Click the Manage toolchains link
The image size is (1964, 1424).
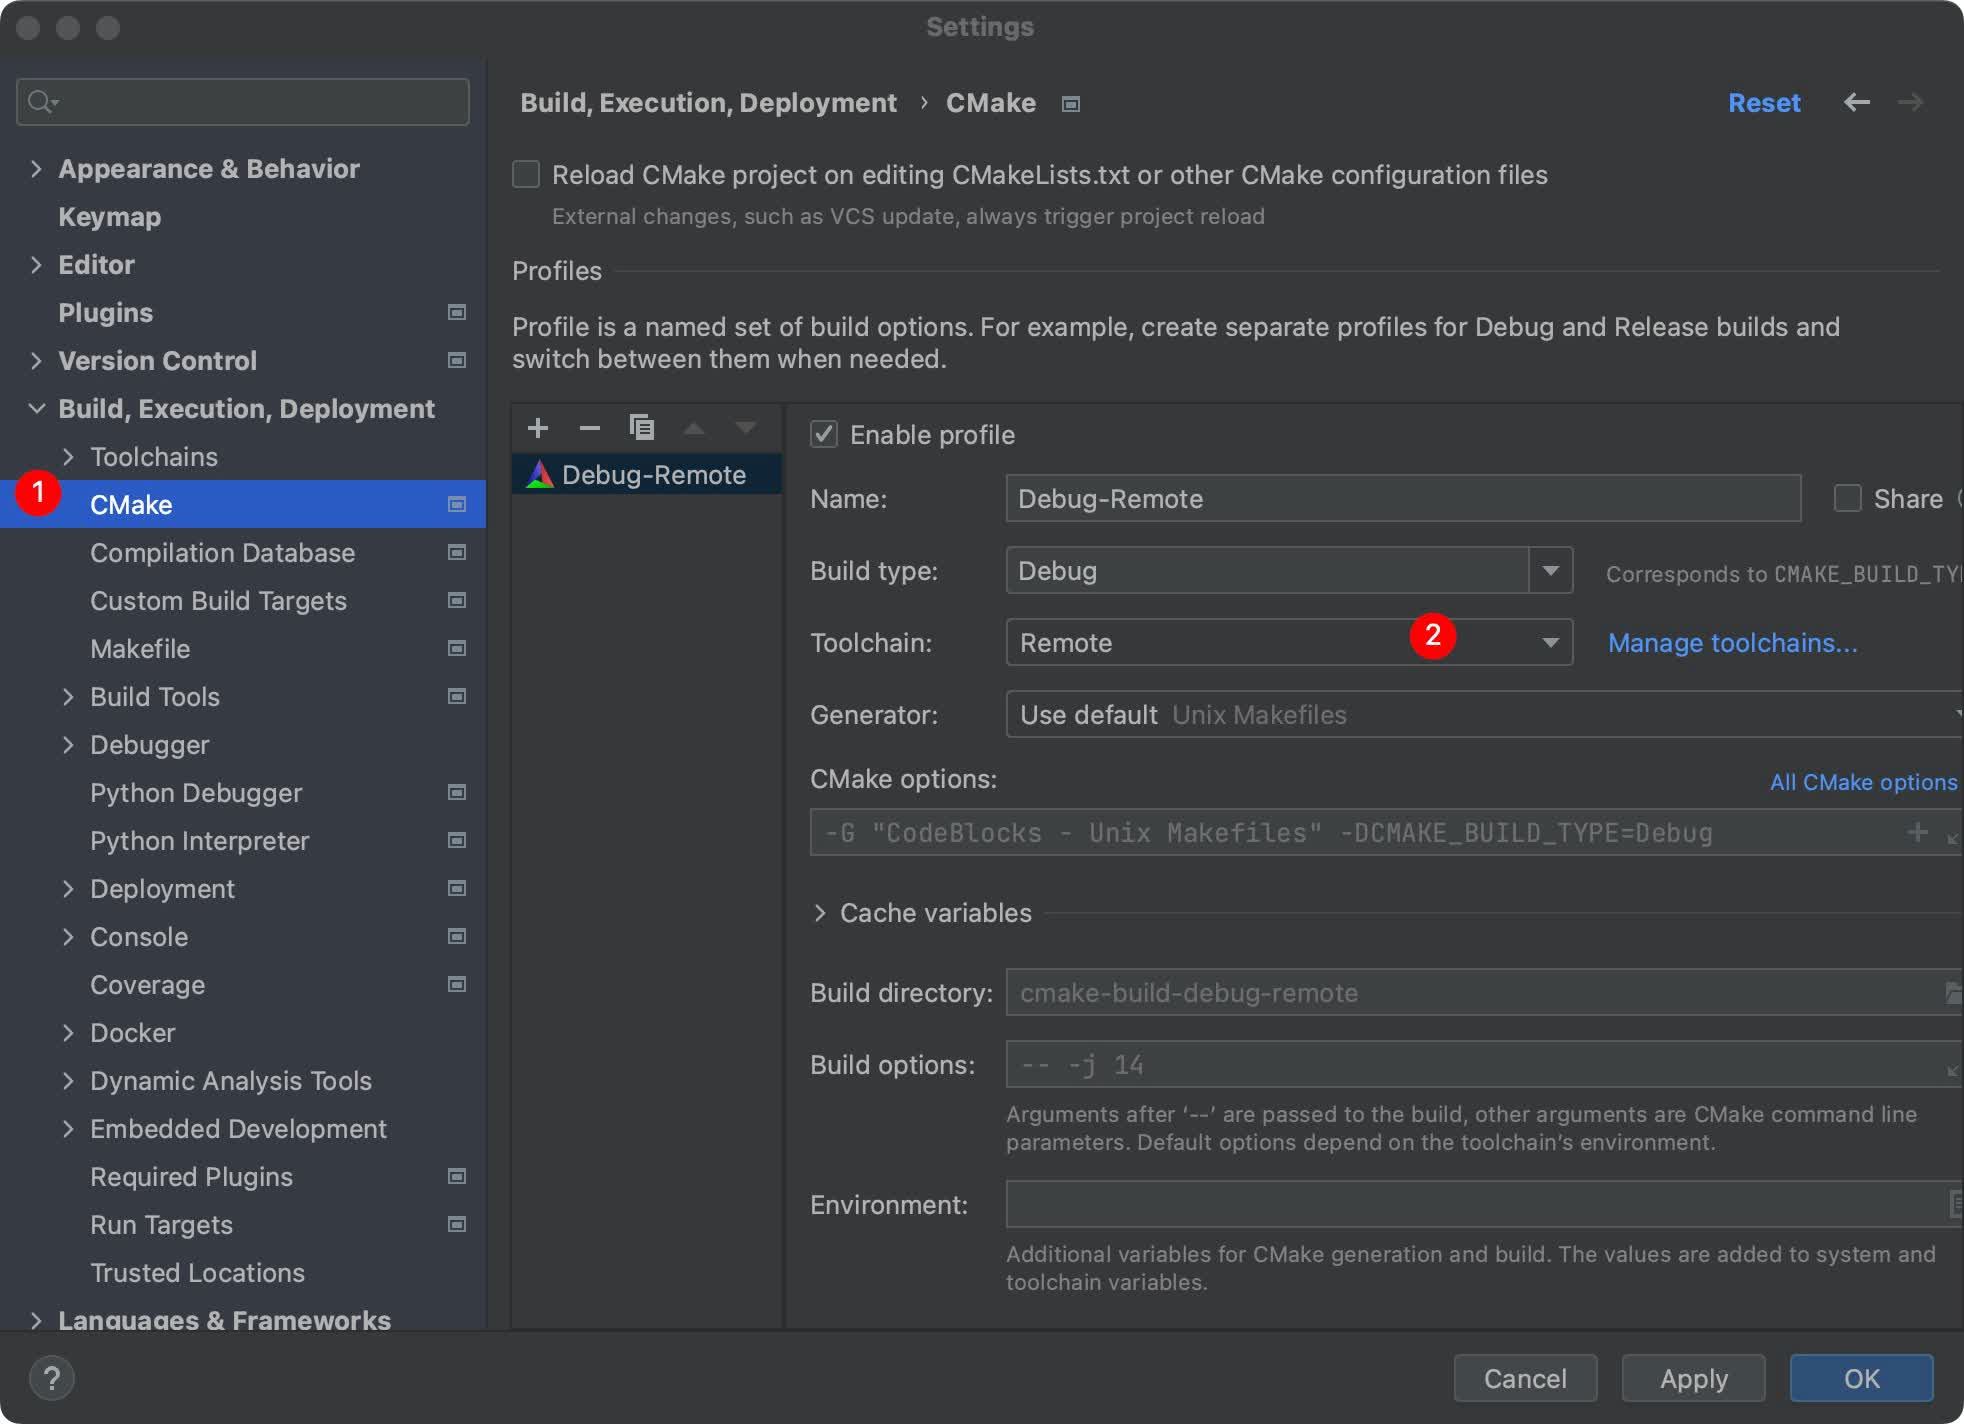pyautogui.click(x=1732, y=643)
